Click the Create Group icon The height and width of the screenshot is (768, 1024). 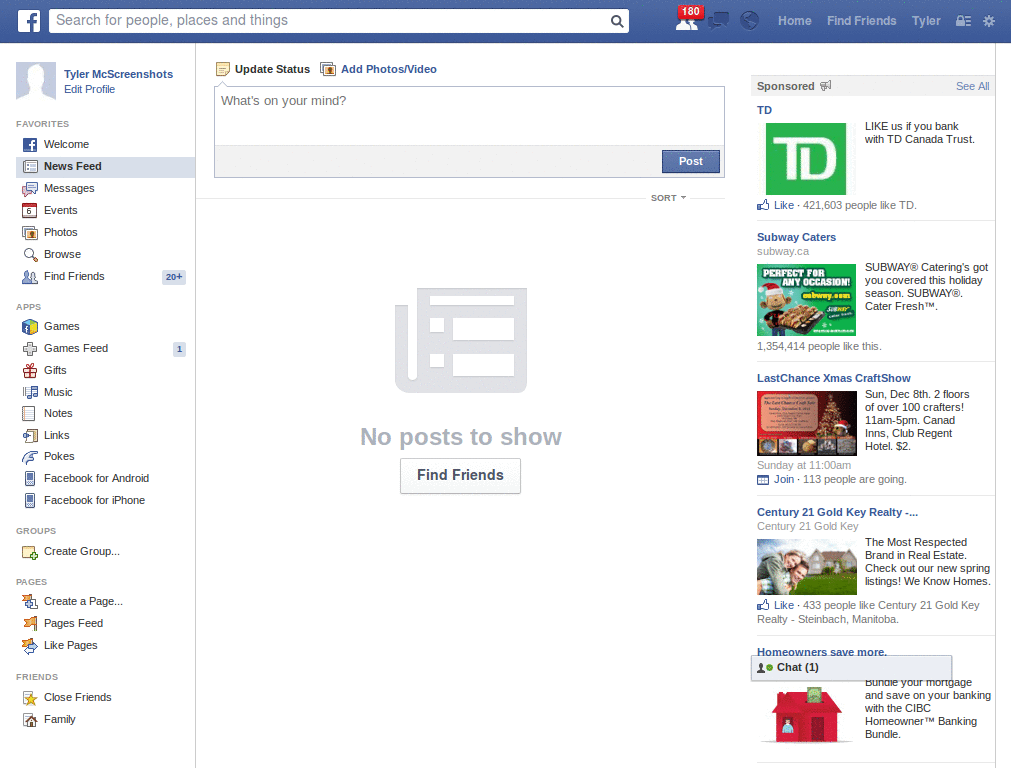click(30, 552)
